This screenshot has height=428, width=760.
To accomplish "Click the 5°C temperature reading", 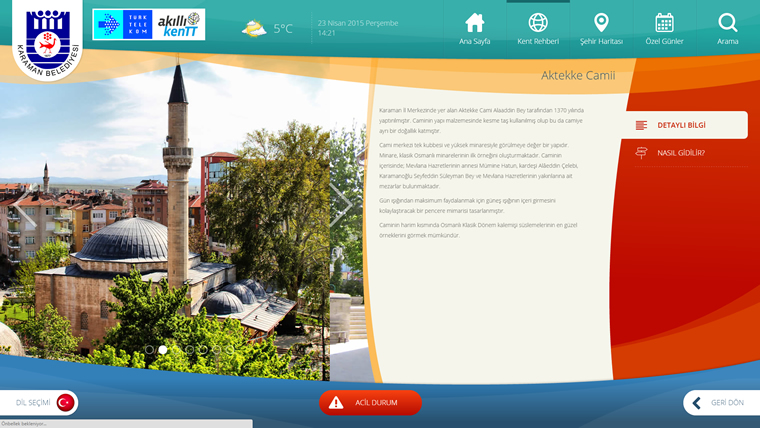I will tap(283, 29).
